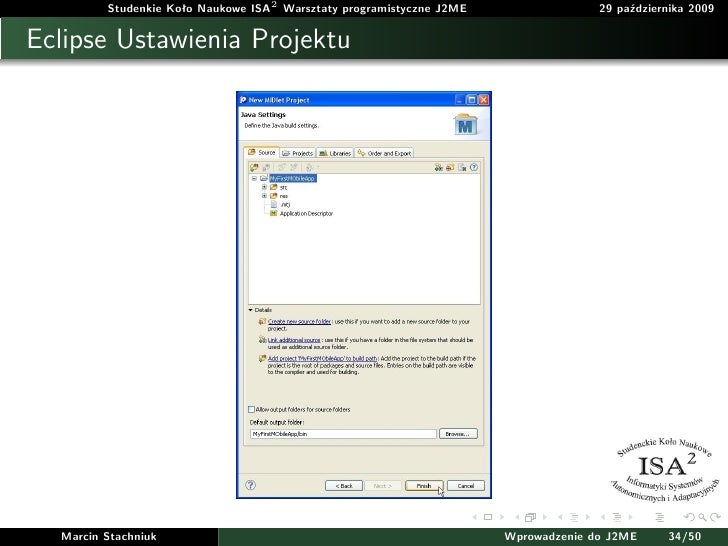The width and height of the screenshot is (728, 546).
Task: Click the Link Additional Source icon at toolbar right
Action: (438, 168)
